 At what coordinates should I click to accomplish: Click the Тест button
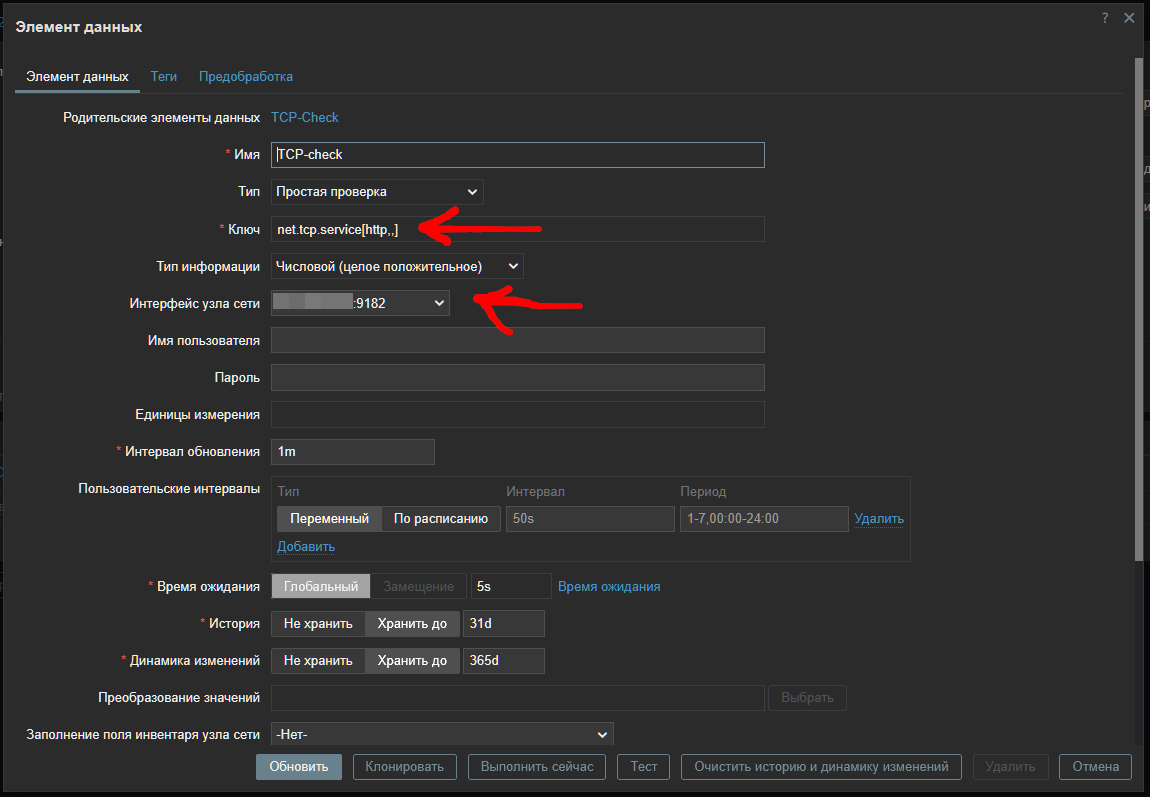point(644,766)
